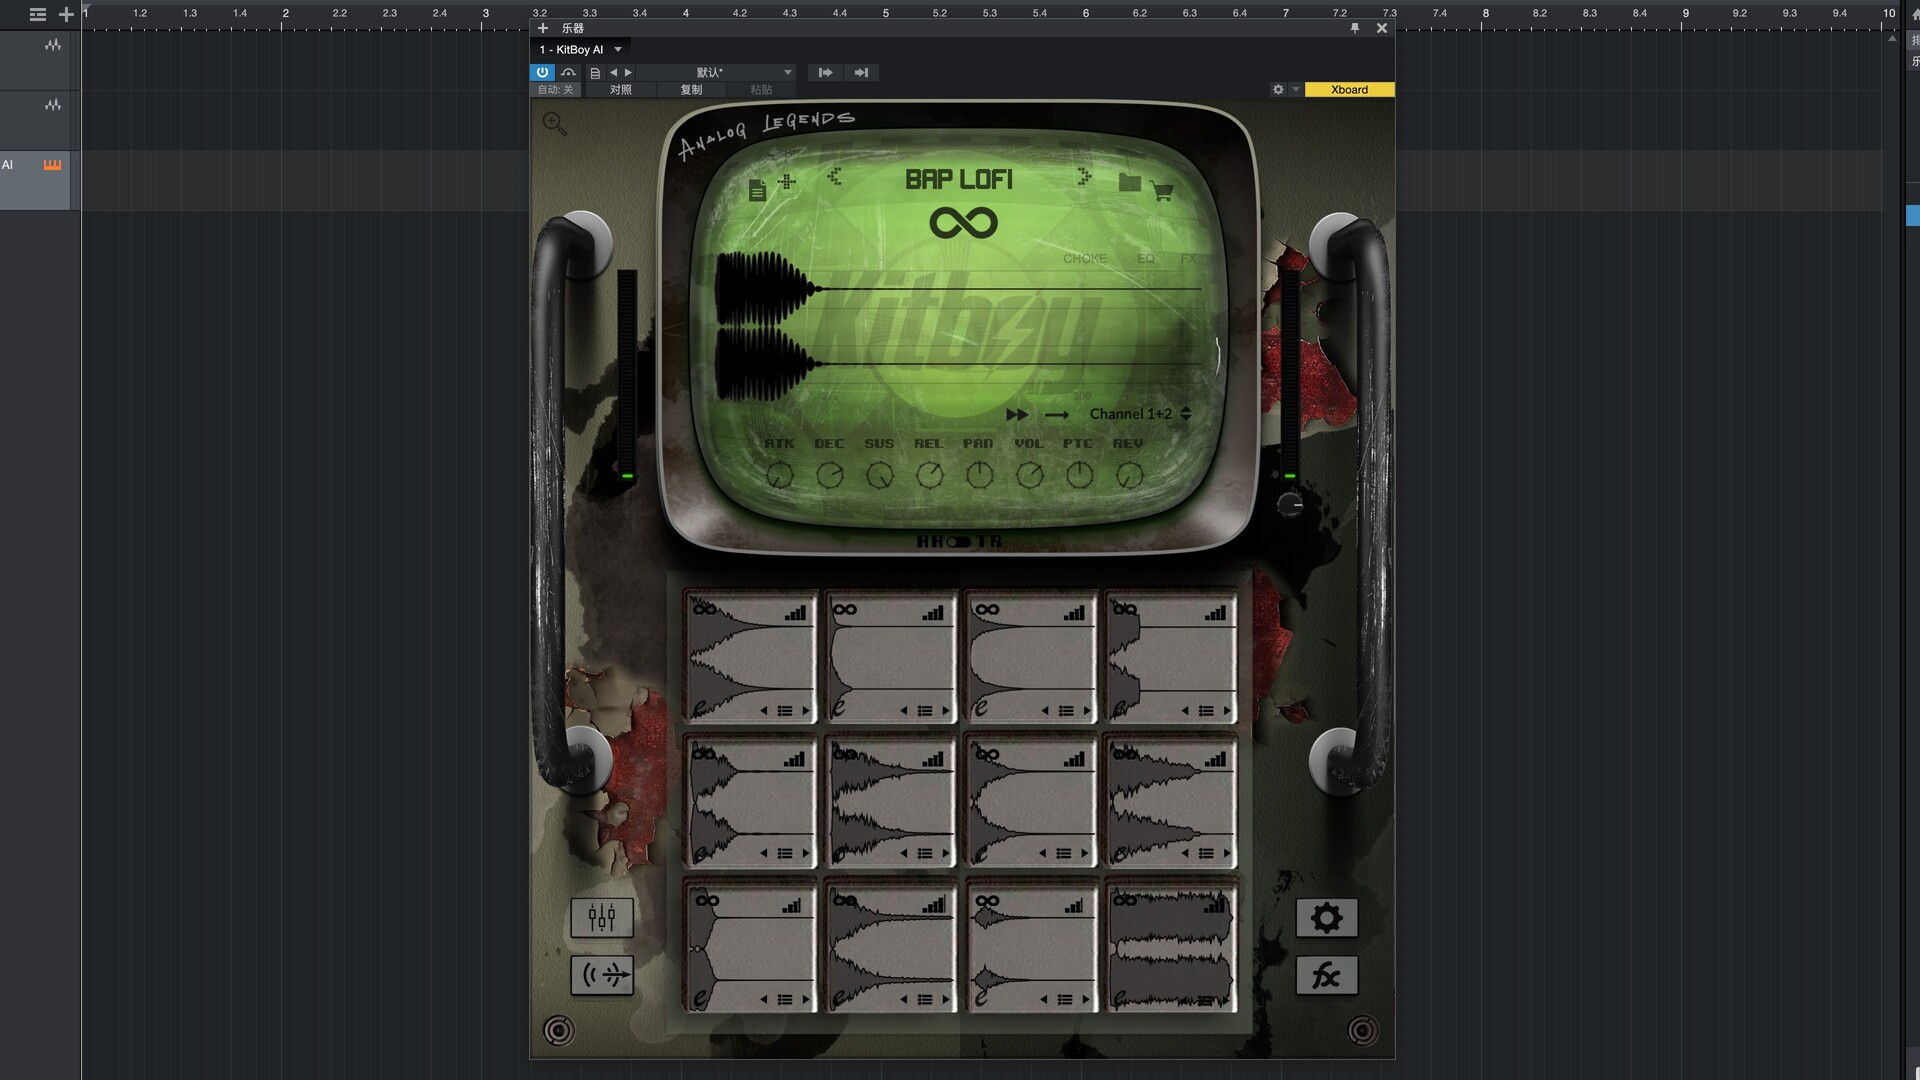Toggle infinity loop on third top-row pad
The image size is (1920, 1080).
coord(987,609)
